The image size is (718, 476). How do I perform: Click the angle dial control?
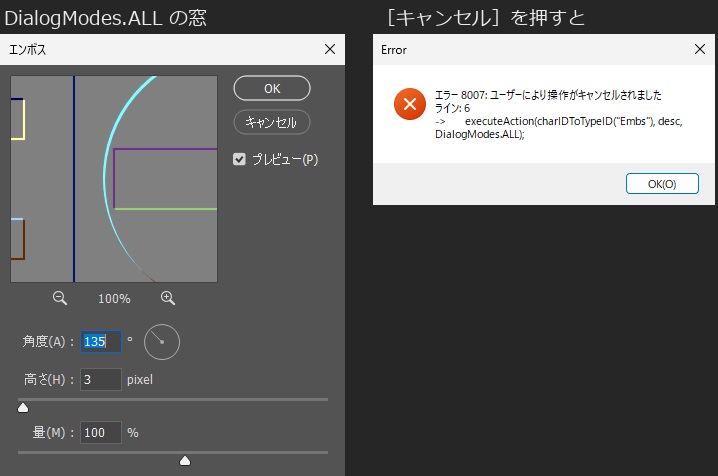click(162, 342)
